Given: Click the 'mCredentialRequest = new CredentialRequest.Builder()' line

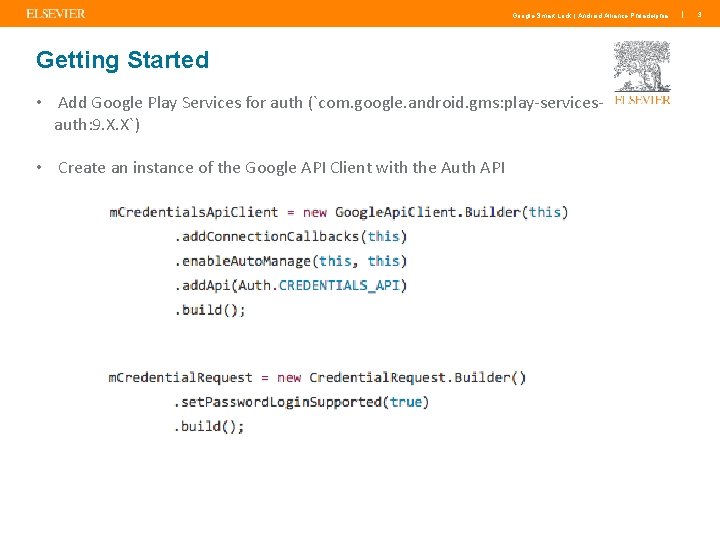Looking at the screenshot, I should coord(317,378).
